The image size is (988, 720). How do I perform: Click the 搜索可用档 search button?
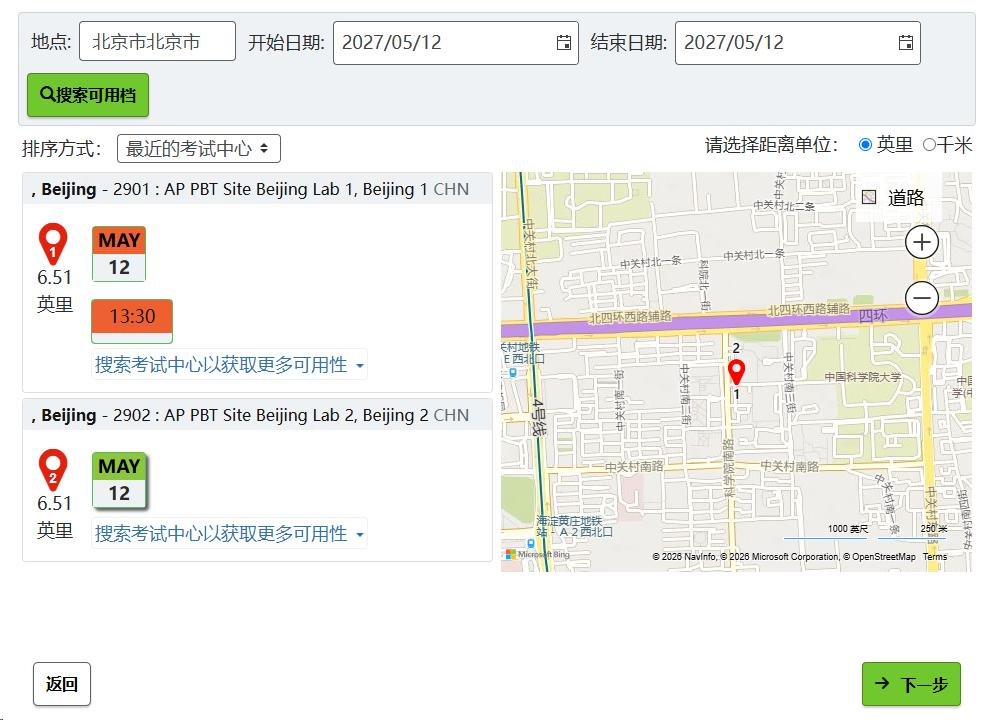point(88,95)
